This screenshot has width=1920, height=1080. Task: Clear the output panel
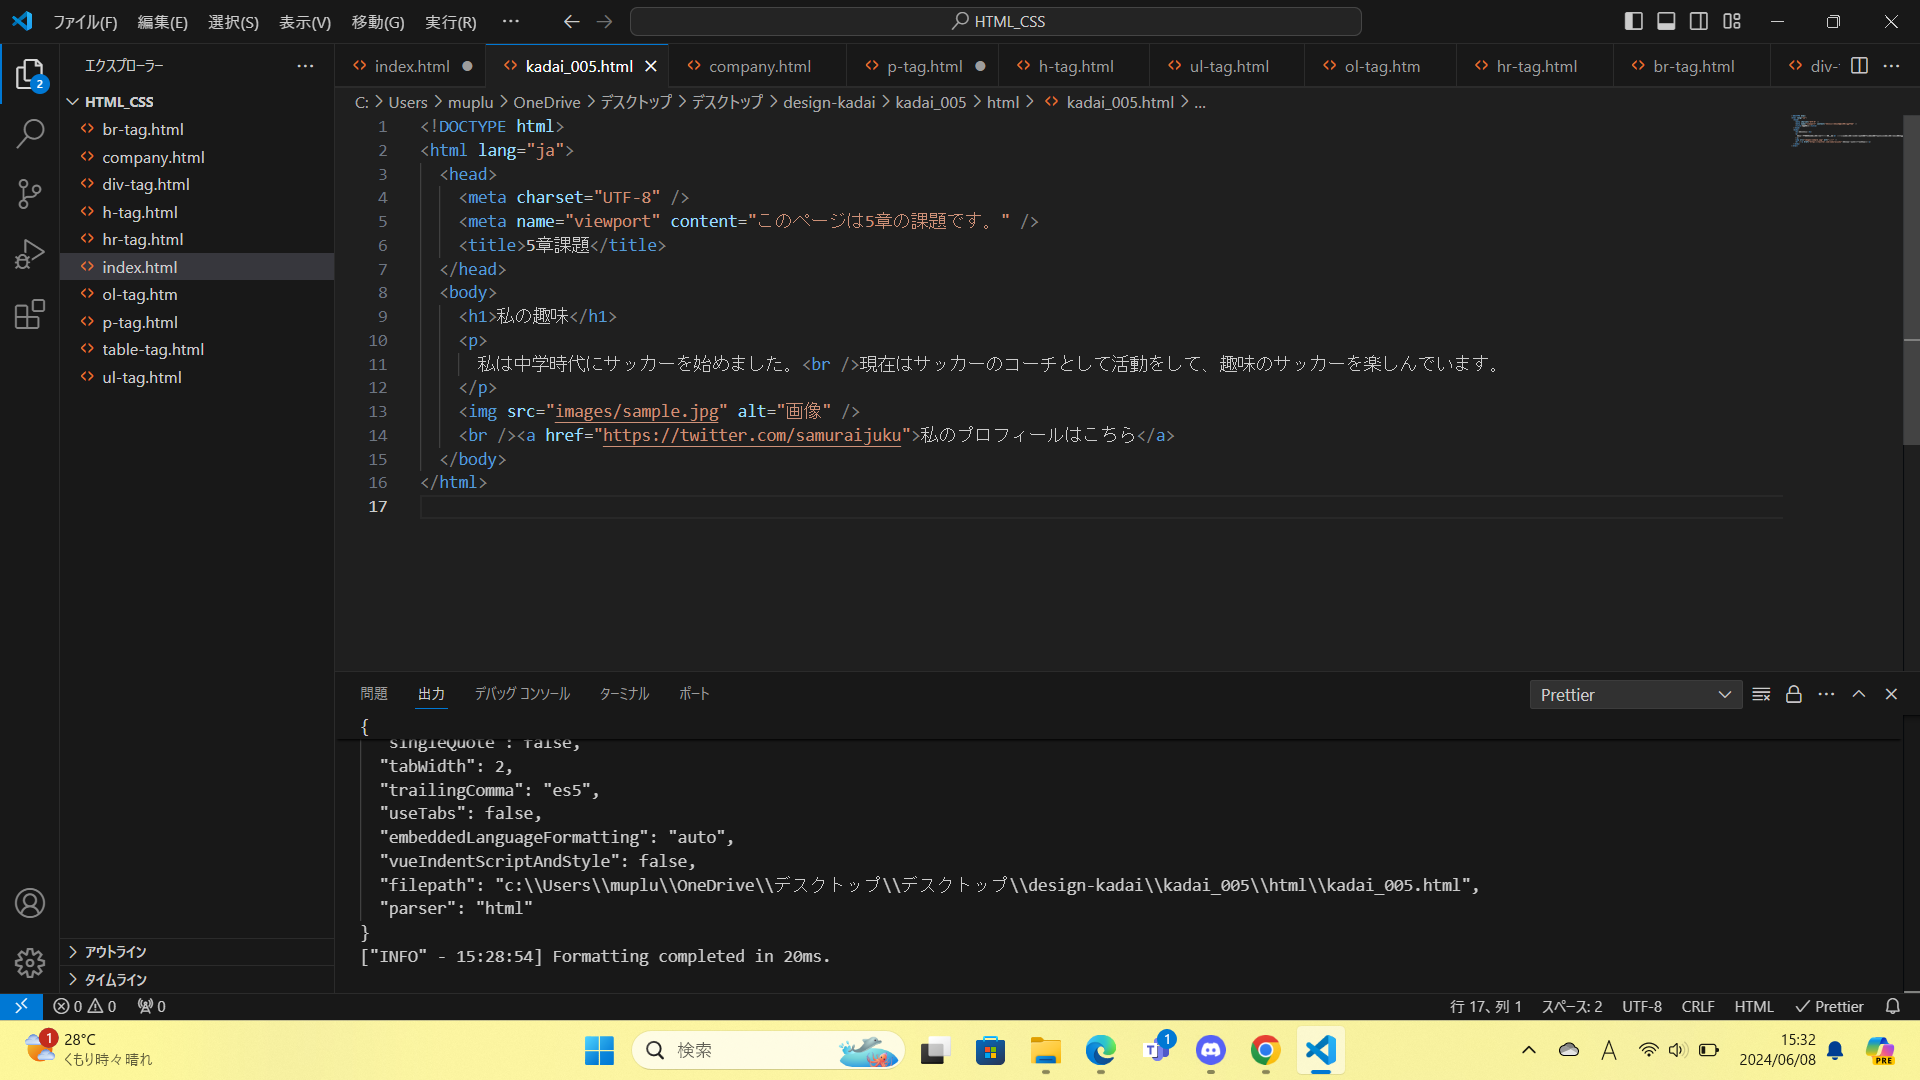1761,694
